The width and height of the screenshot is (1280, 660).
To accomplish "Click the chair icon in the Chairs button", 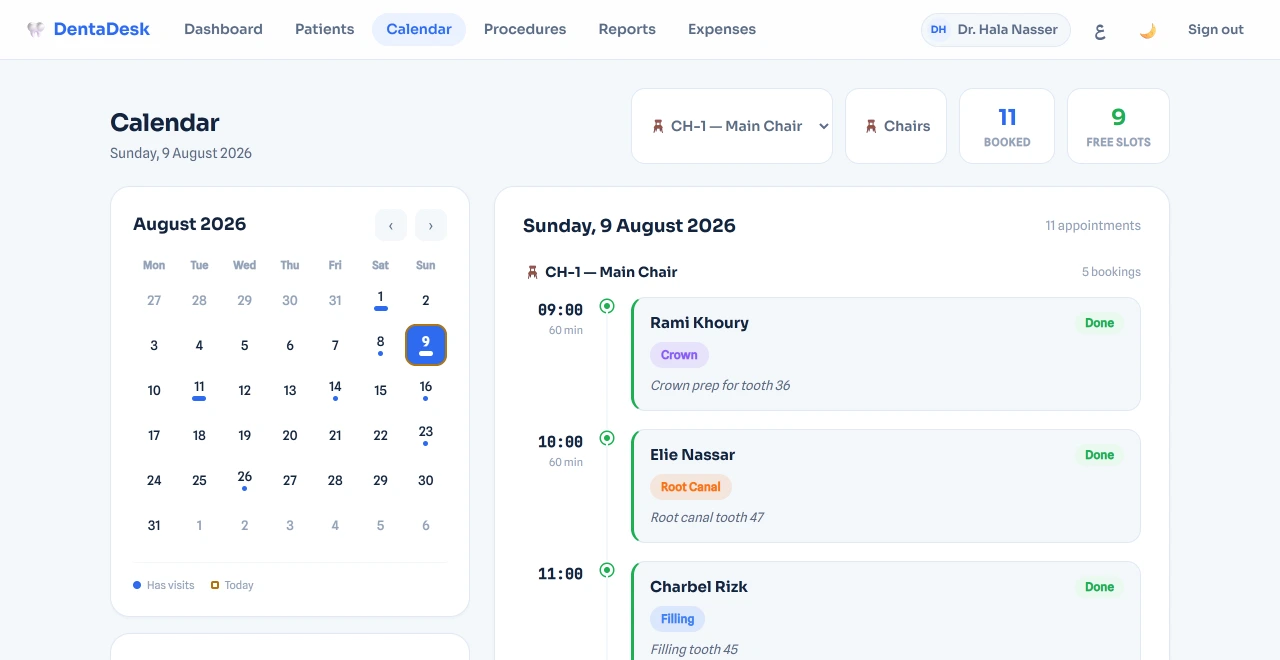I will pos(871,126).
